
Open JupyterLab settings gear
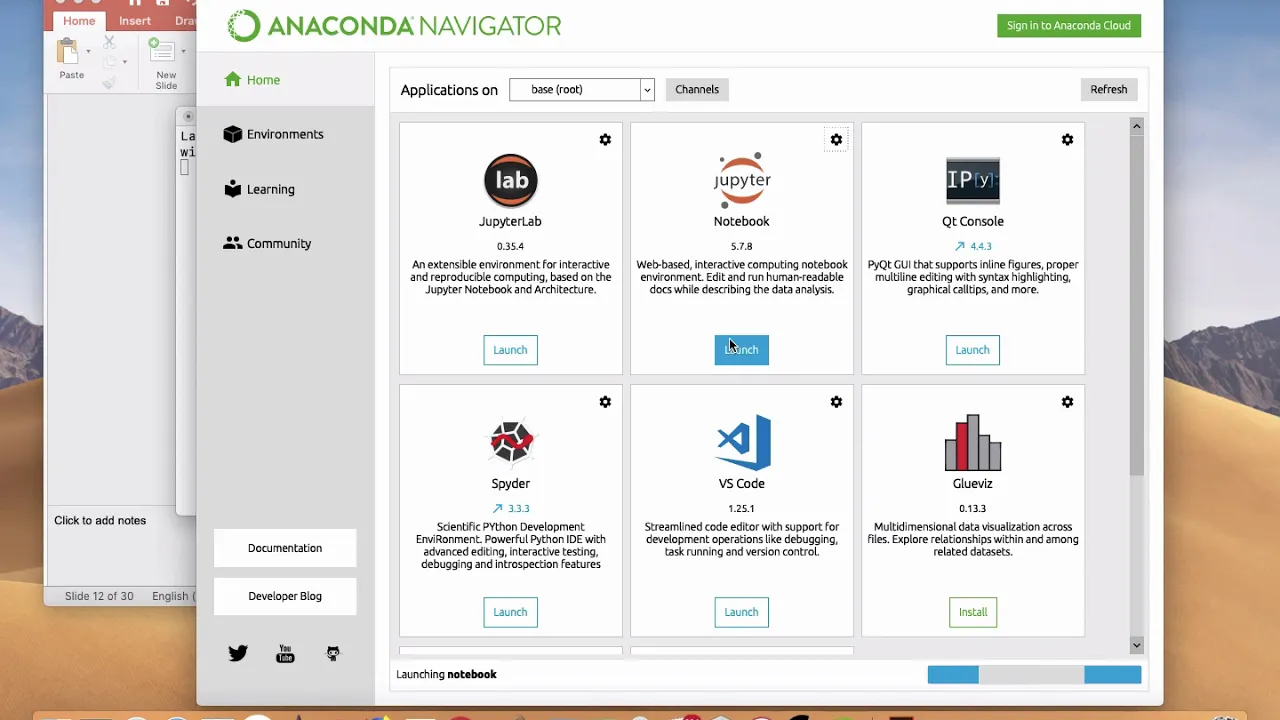coord(605,140)
